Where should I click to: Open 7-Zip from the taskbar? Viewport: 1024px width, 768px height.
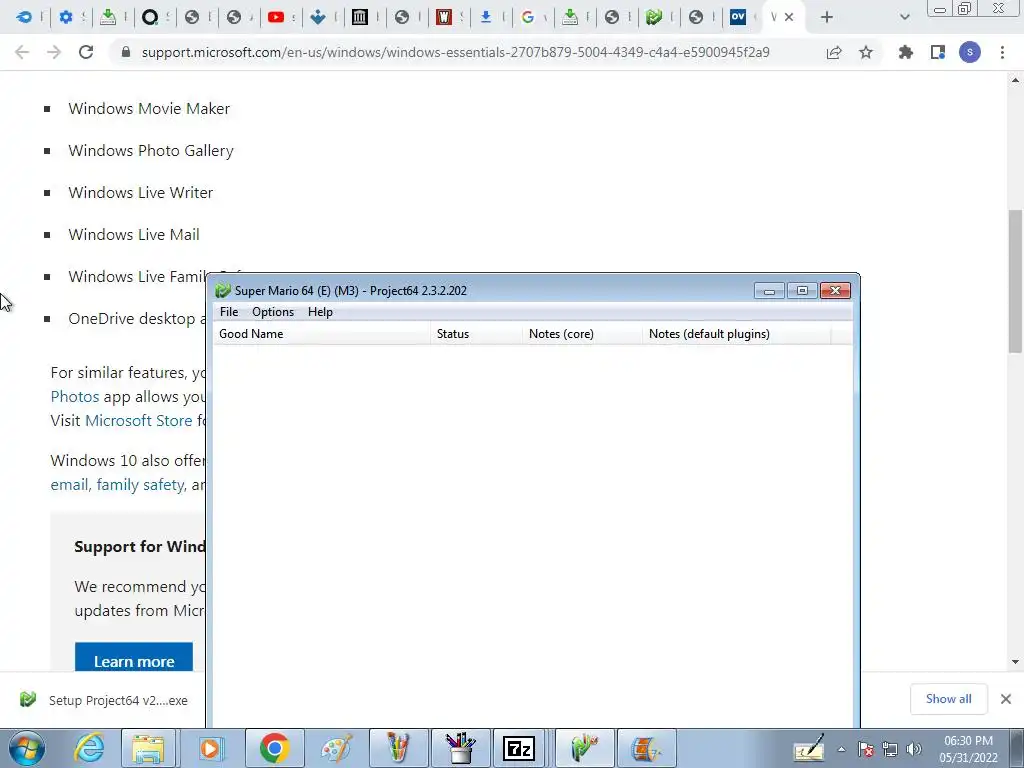pos(519,748)
